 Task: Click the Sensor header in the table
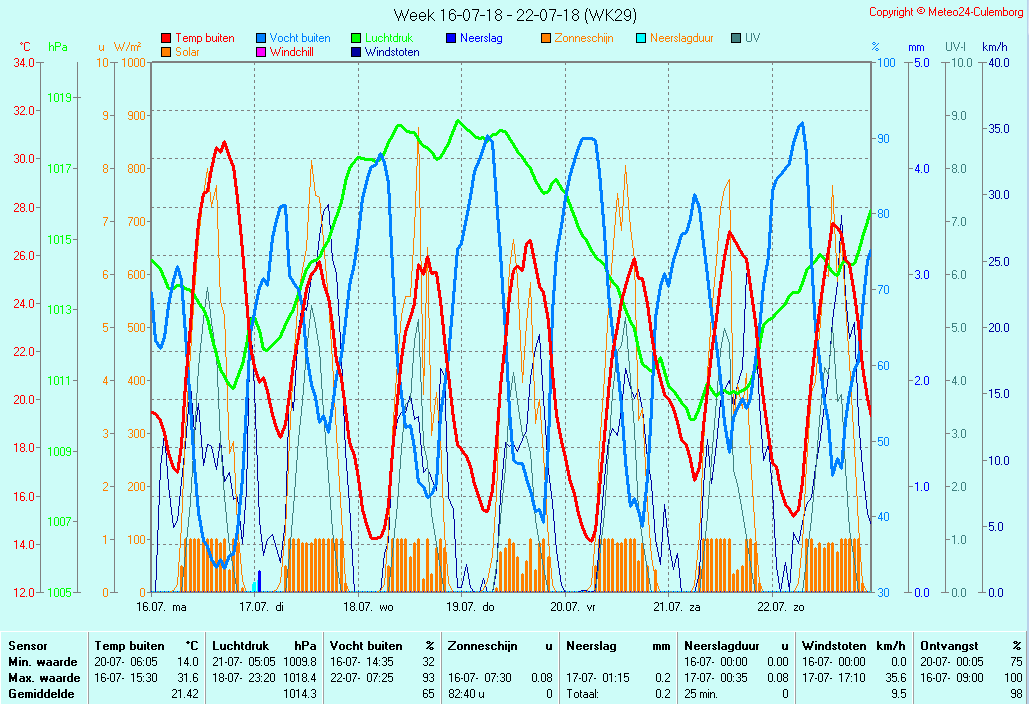[28, 646]
